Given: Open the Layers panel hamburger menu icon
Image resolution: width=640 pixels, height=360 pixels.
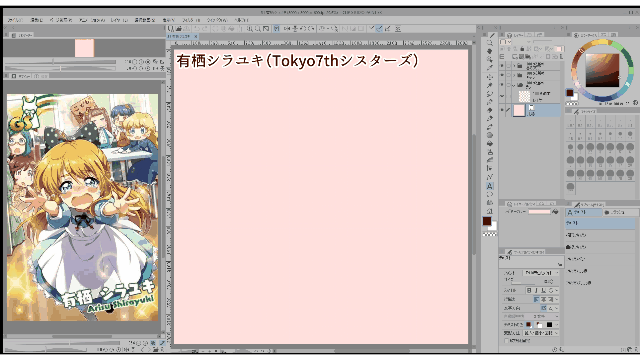Looking at the screenshot, I should coord(502,57).
